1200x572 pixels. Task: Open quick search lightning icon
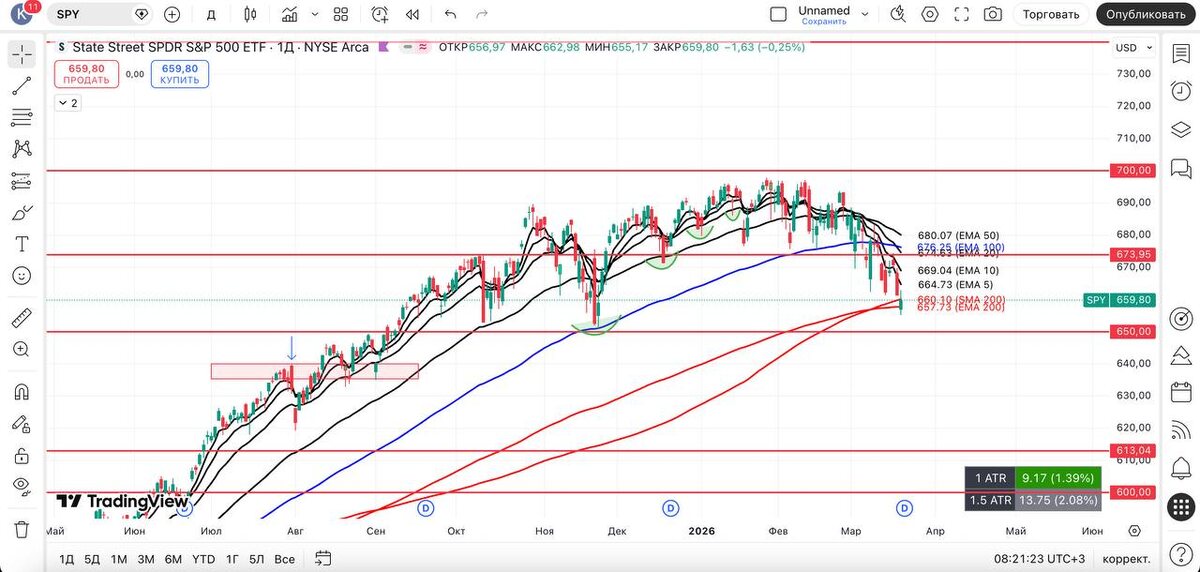[x=898, y=14]
